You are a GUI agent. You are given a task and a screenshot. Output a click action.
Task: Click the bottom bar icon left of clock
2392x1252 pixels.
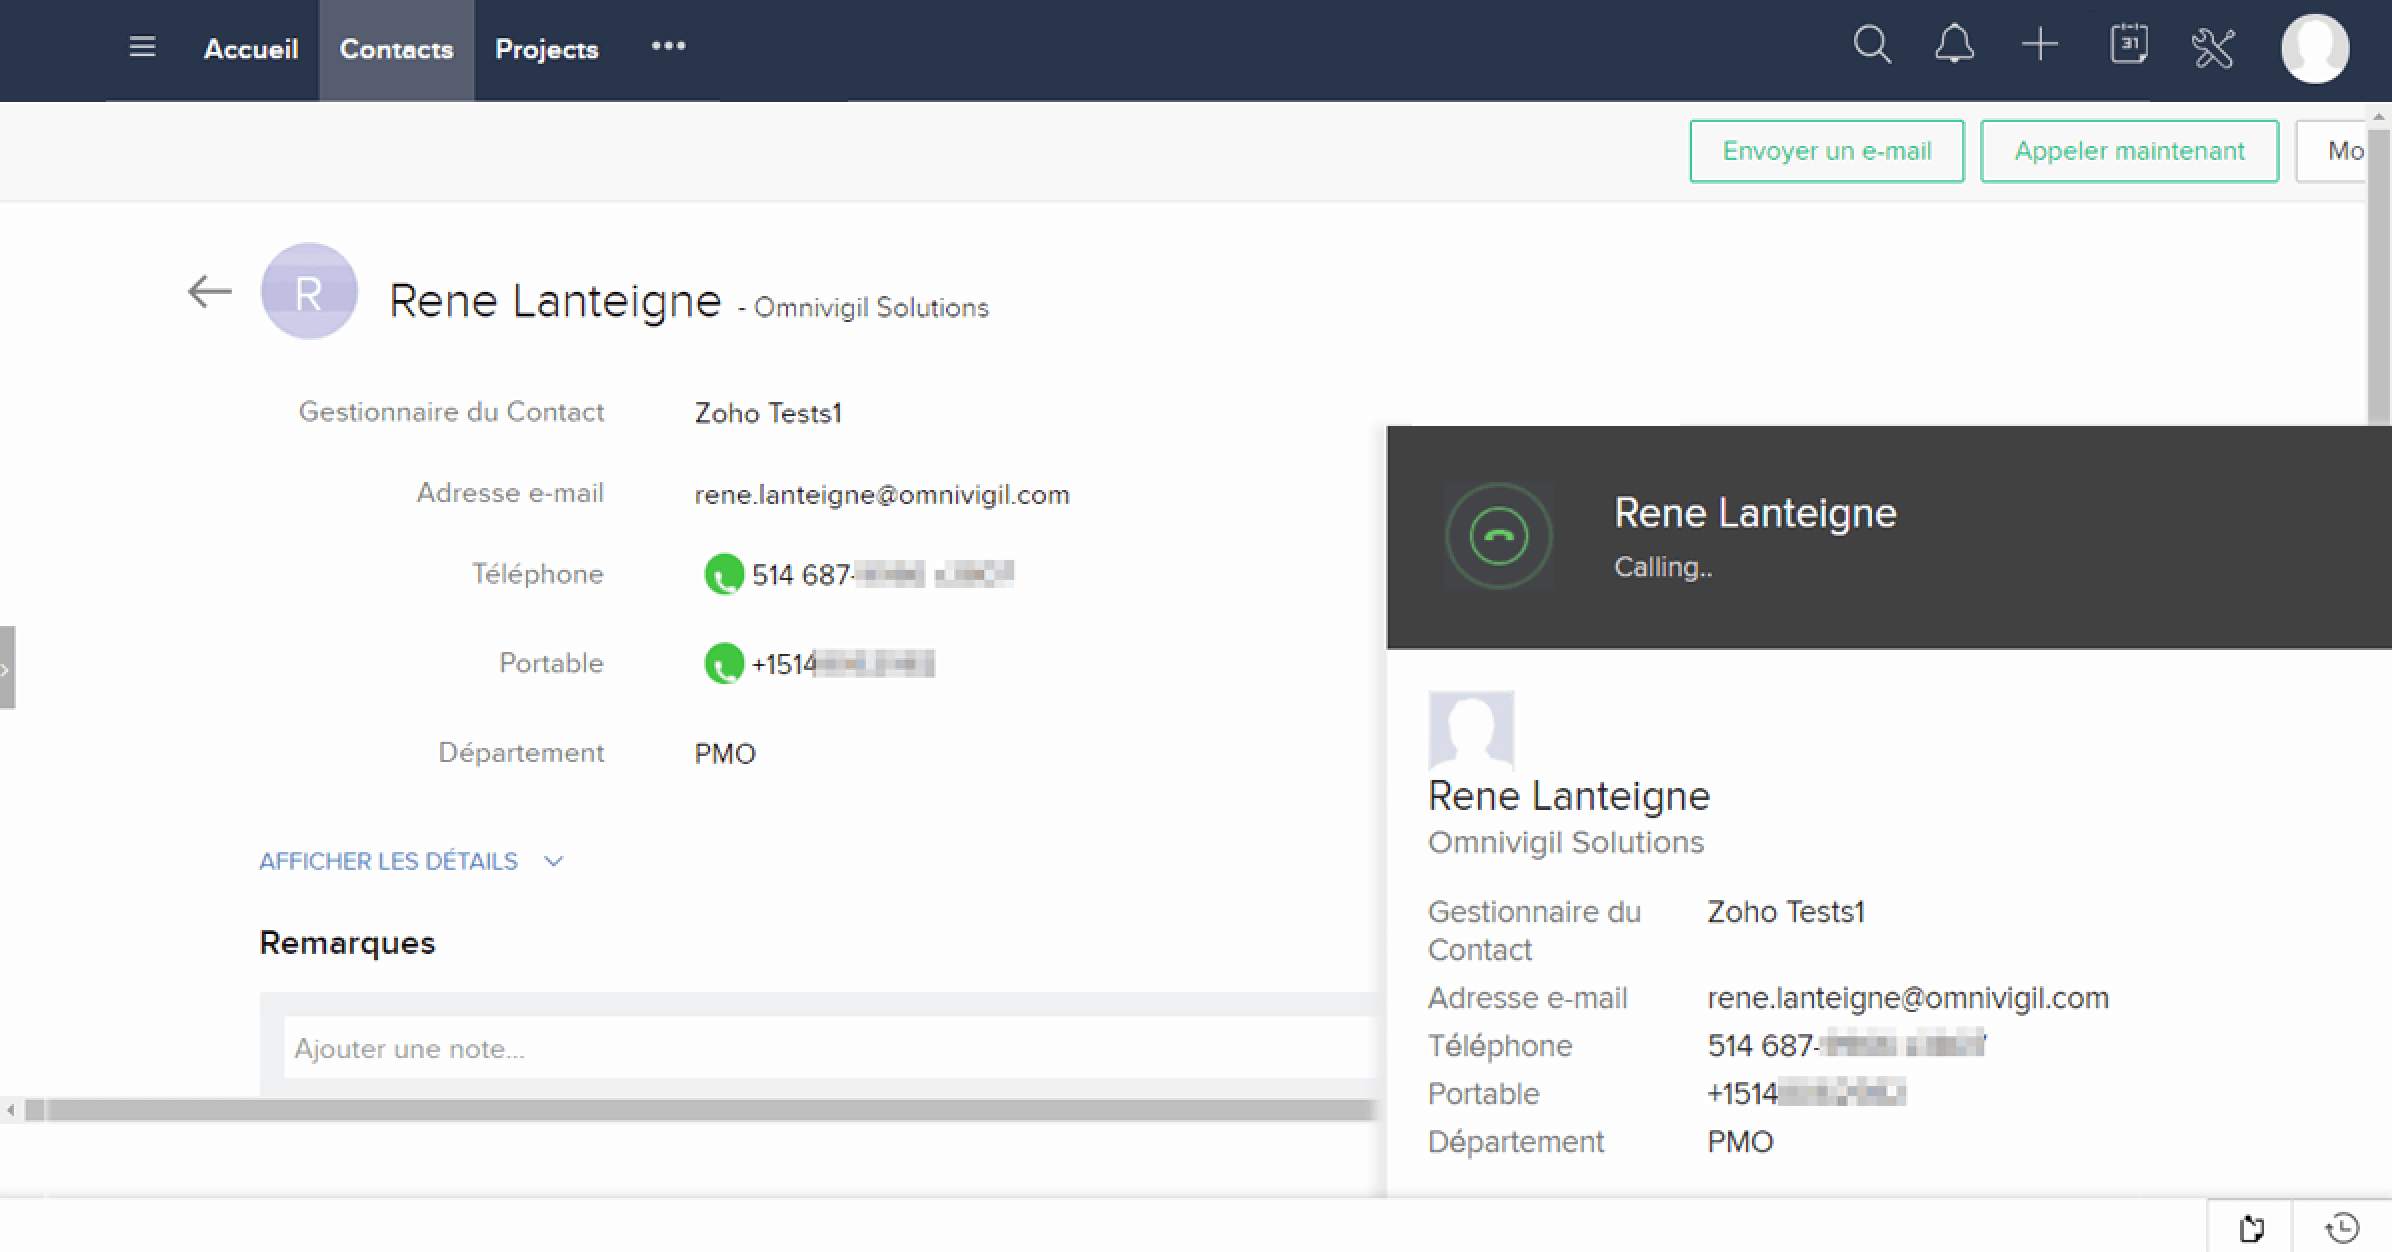[x=2251, y=1227]
